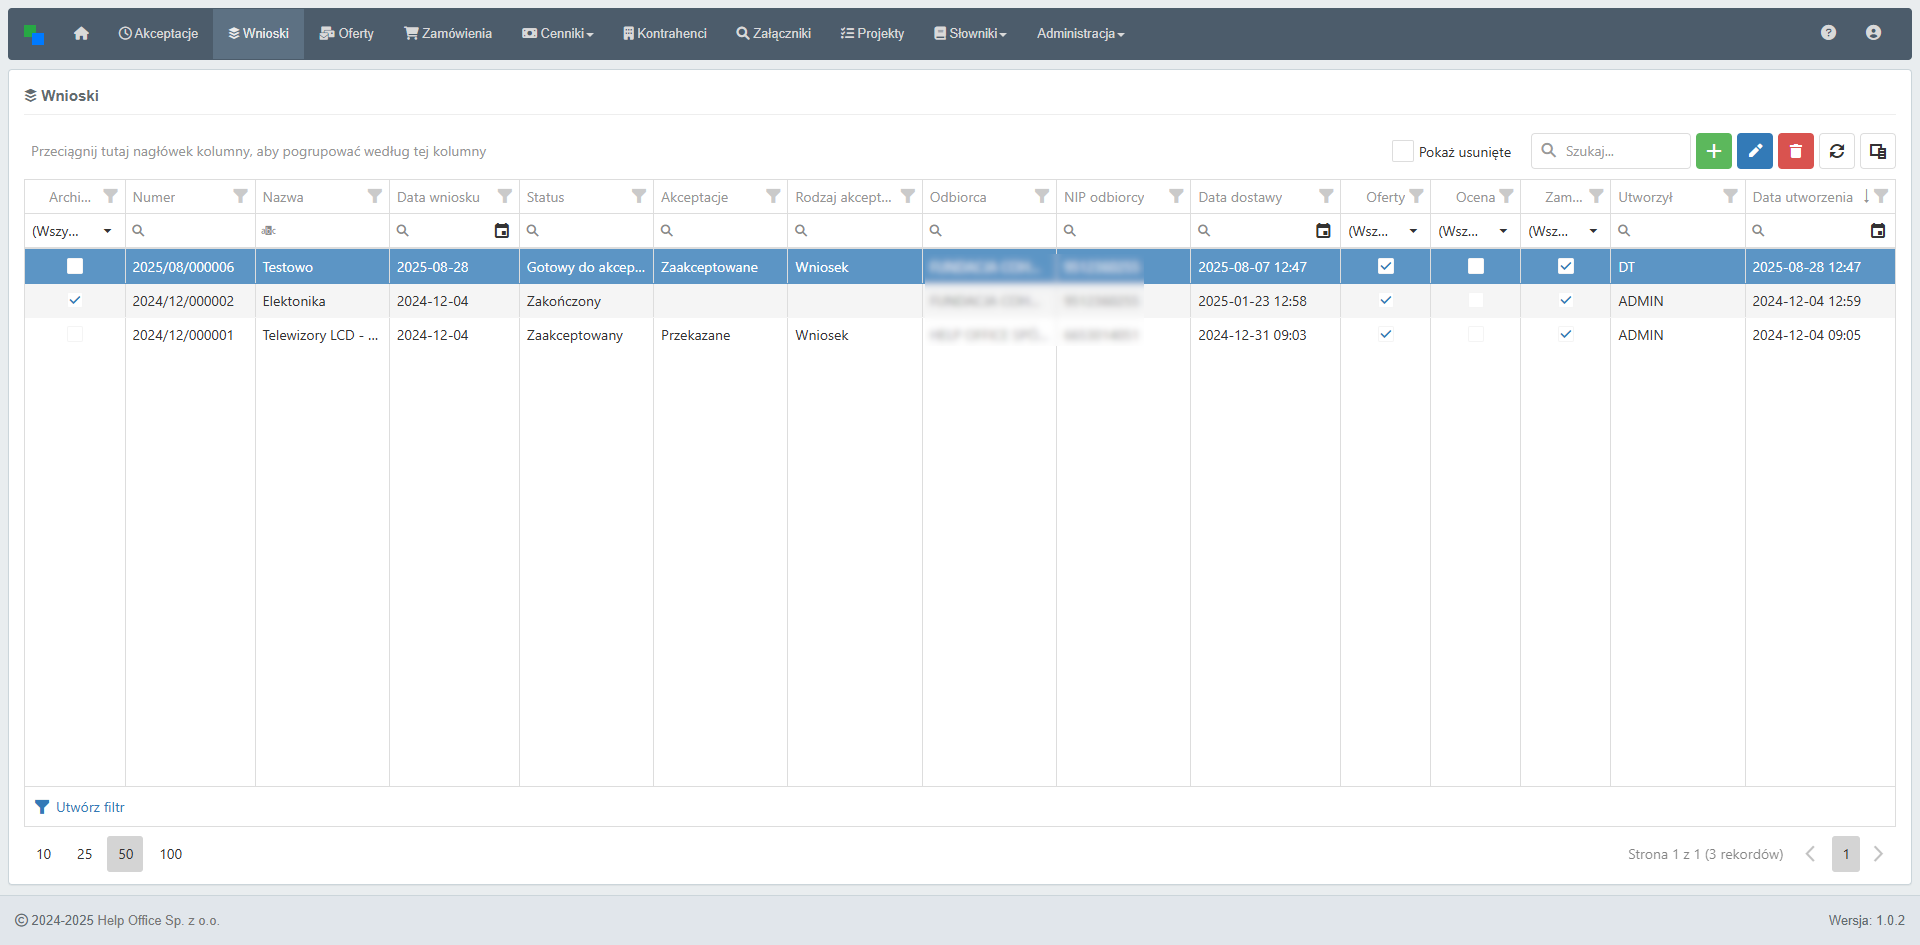The image size is (1920, 945).
Task: Open the help question mark icon
Action: [x=1828, y=33]
